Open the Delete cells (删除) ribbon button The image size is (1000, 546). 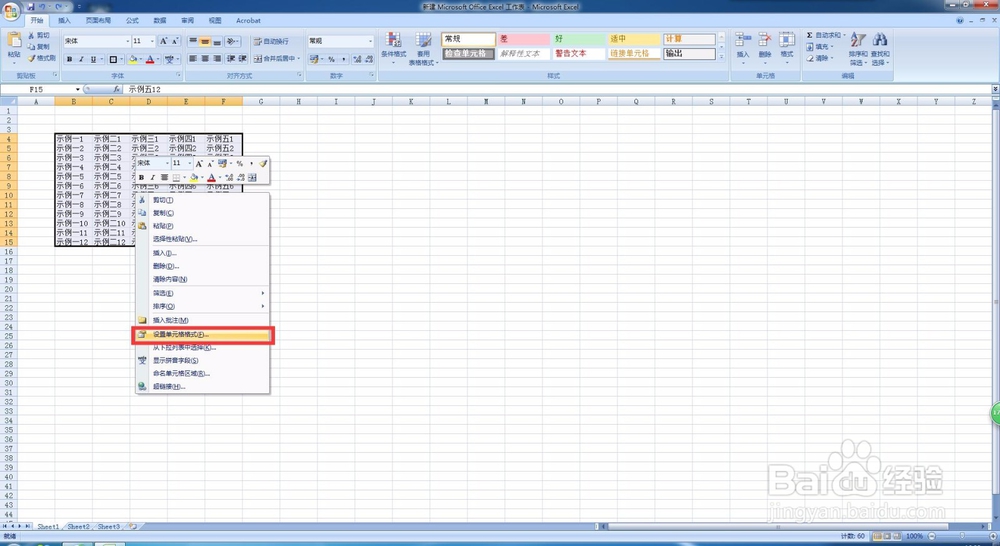coord(765,46)
